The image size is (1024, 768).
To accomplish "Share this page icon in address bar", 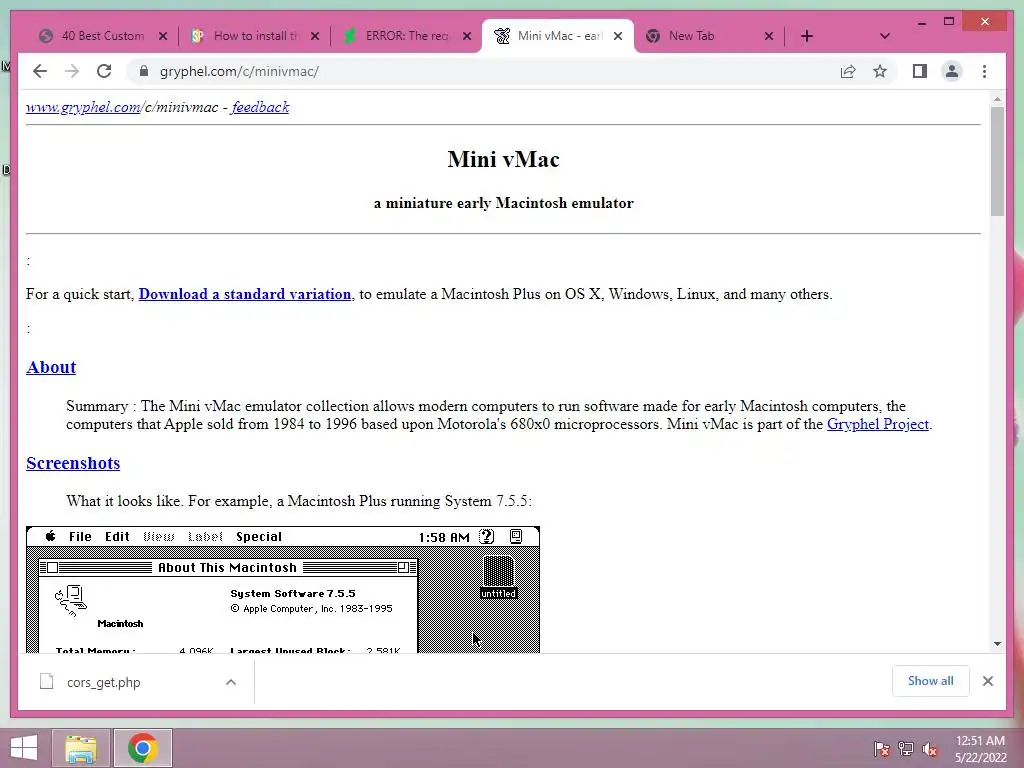I will point(848,71).
